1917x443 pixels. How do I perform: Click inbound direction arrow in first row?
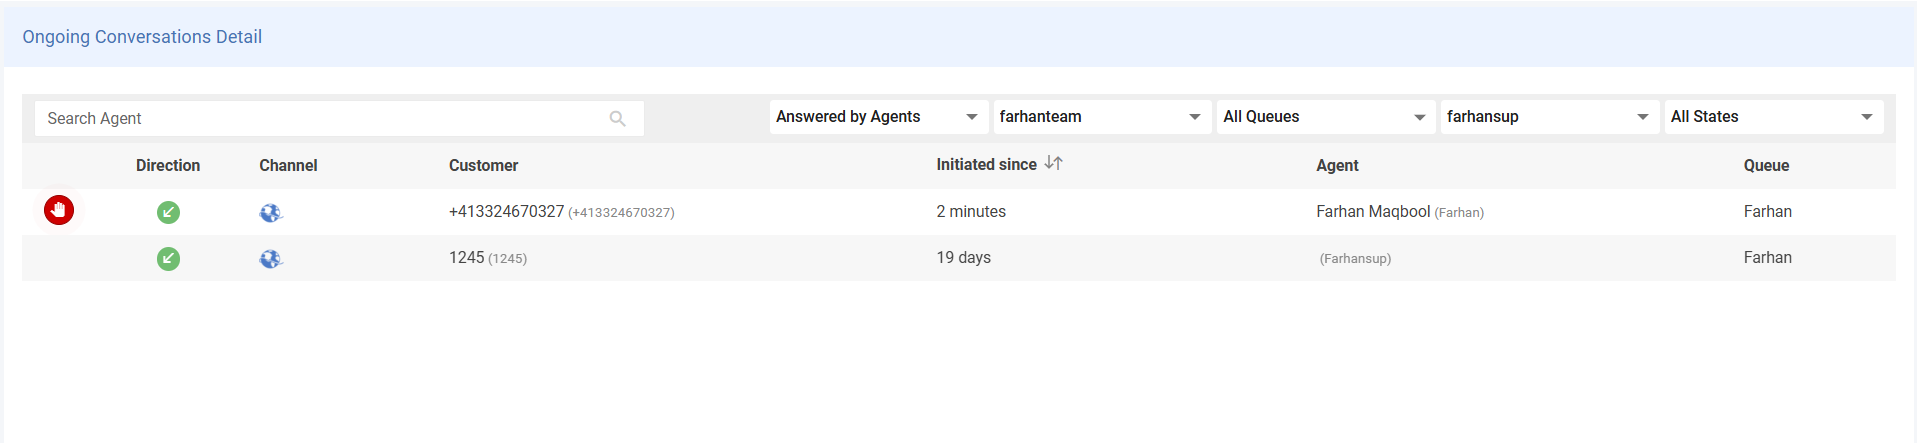[x=168, y=212]
